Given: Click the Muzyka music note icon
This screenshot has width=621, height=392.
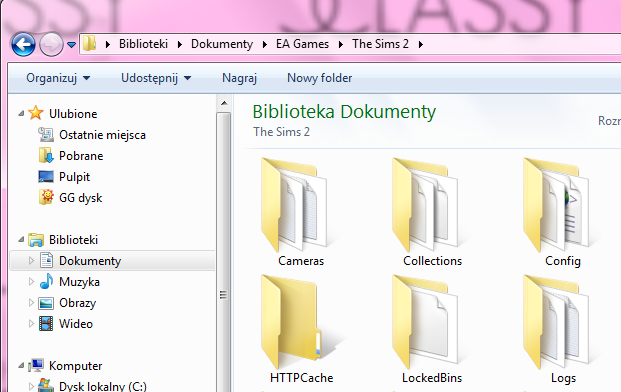Looking at the screenshot, I should [x=46, y=281].
